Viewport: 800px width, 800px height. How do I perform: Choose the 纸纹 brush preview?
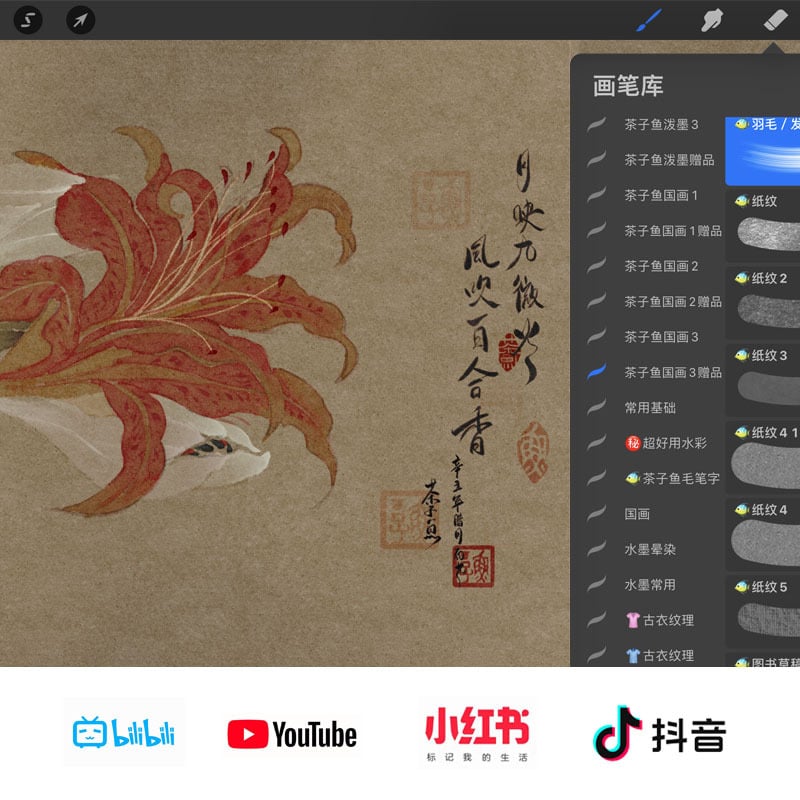pos(762,227)
